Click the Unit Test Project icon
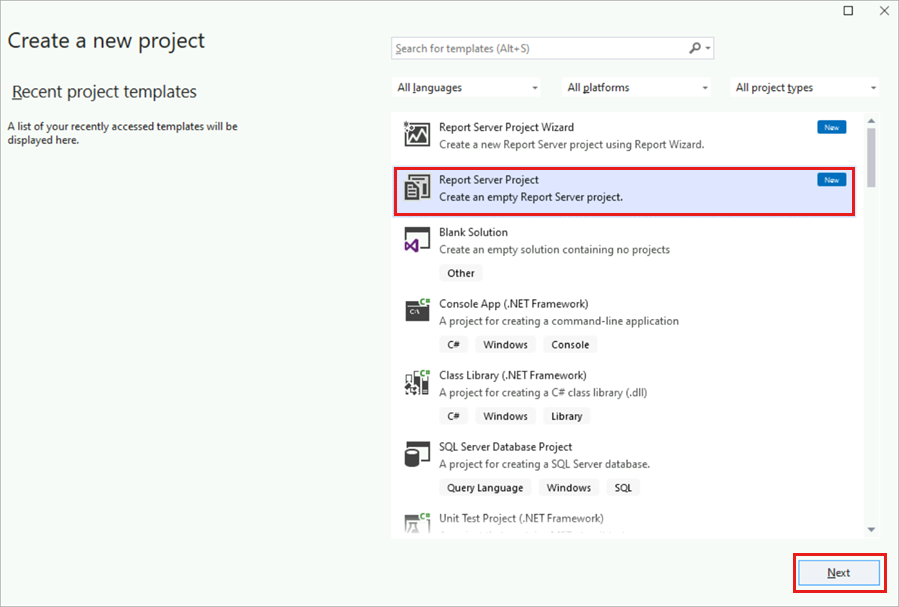Image resolution: width=899 pixels, height=607 pixels. [x=419, y=522]
